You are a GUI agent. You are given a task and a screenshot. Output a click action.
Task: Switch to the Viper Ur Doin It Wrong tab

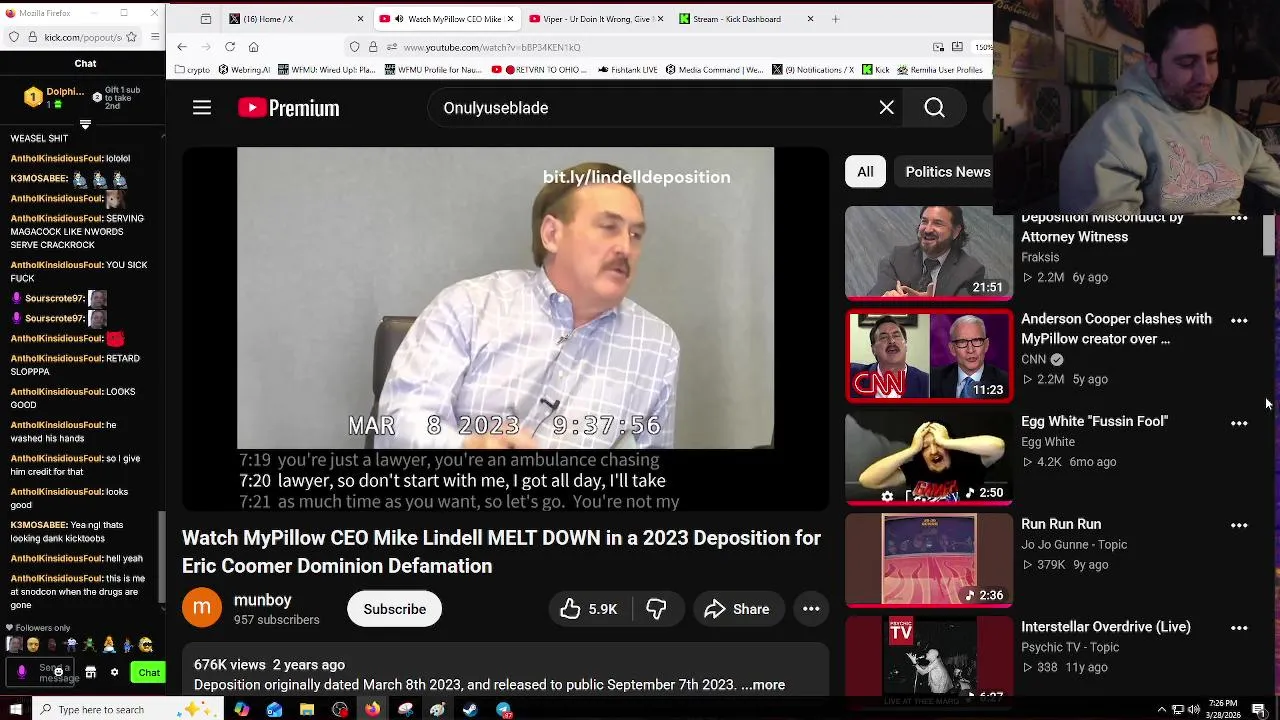click(596, 19)
